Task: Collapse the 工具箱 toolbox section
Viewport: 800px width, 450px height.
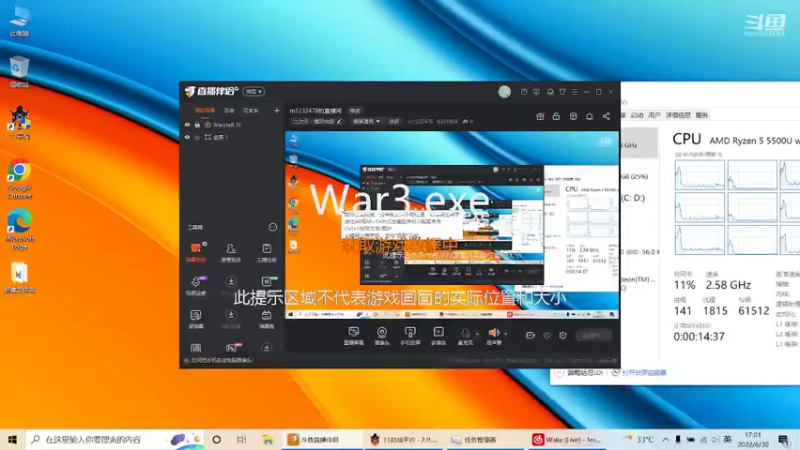Action: (273, 227)
